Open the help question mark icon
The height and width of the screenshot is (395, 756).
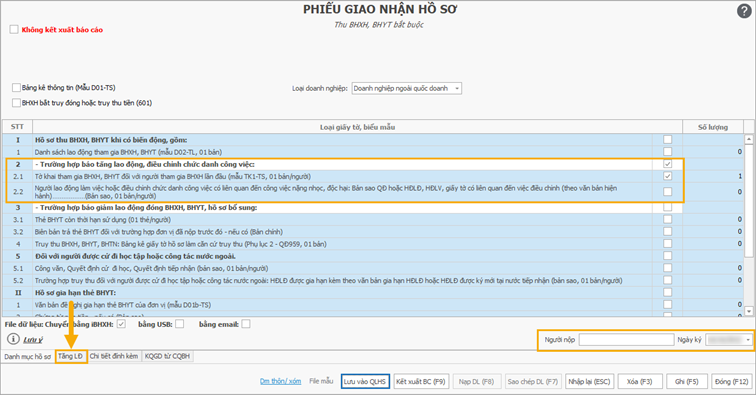point(744,12)
